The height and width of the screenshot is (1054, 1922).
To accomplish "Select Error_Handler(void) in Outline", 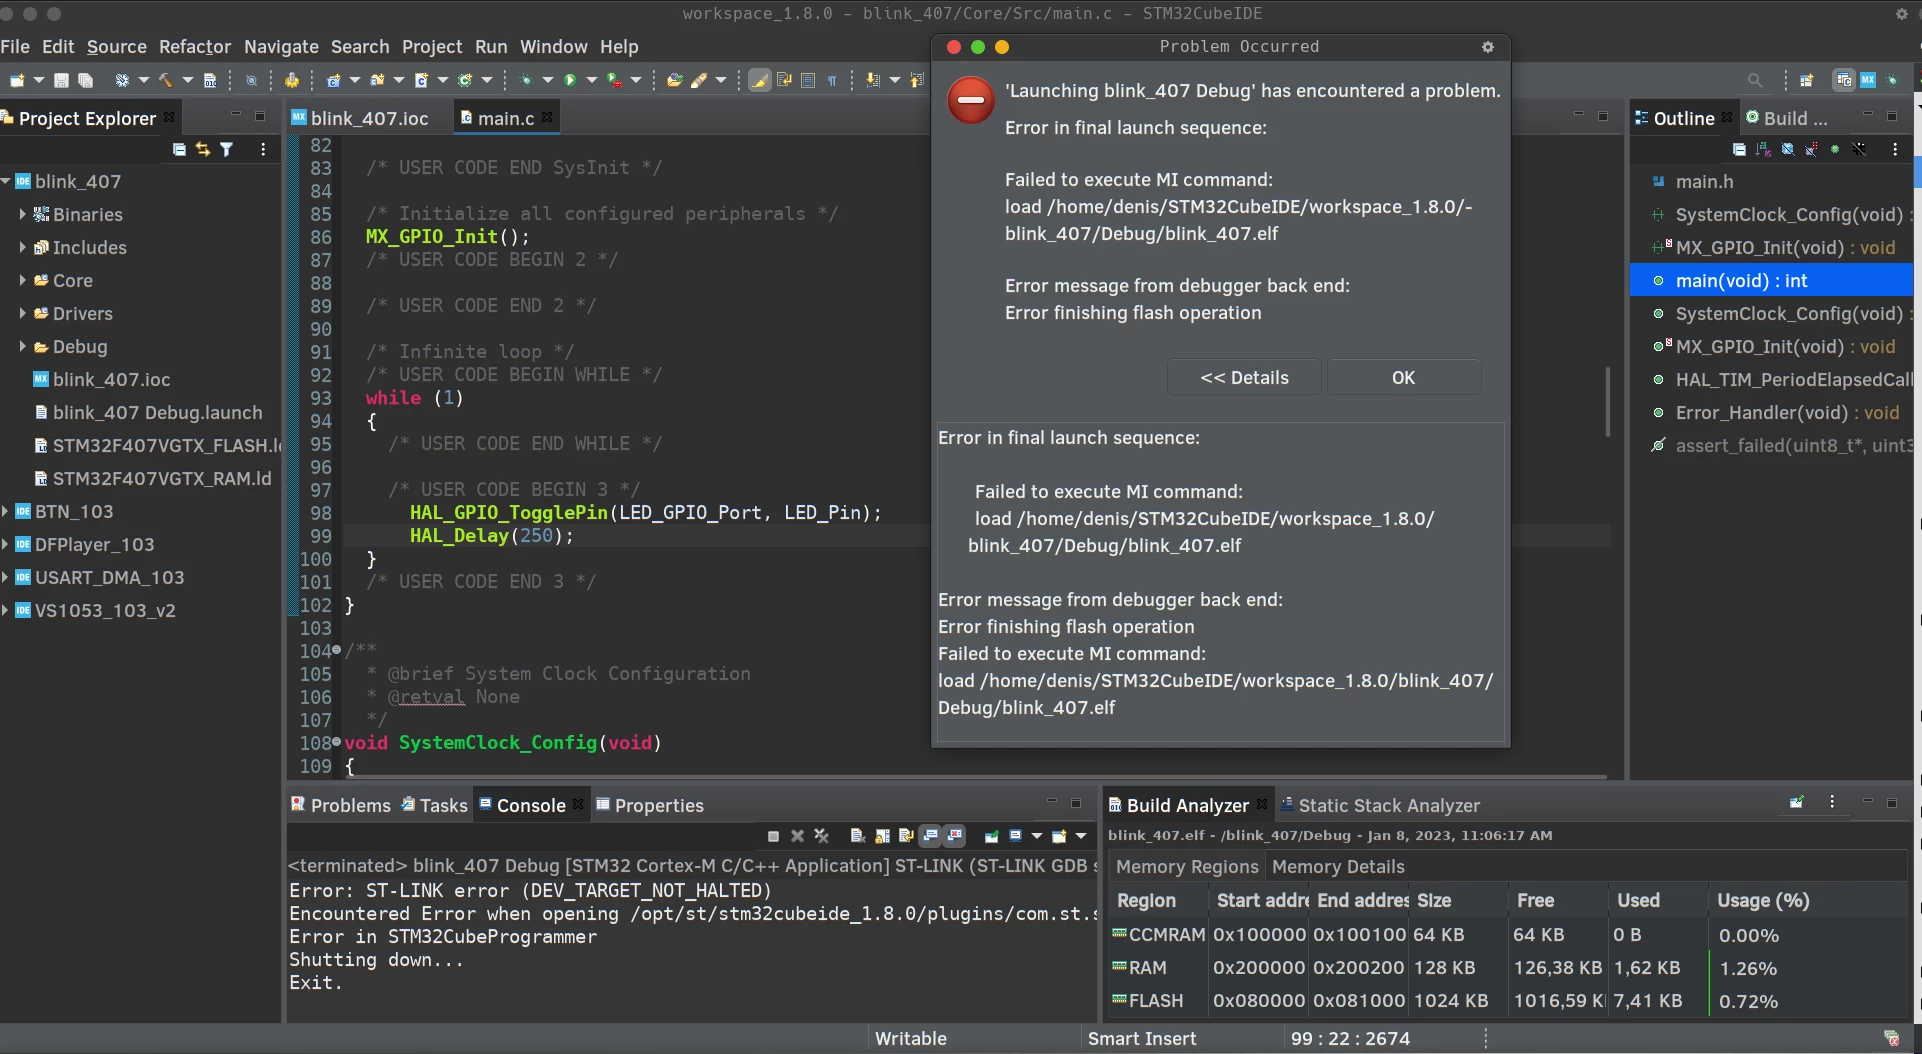I will coord(1776,412).
